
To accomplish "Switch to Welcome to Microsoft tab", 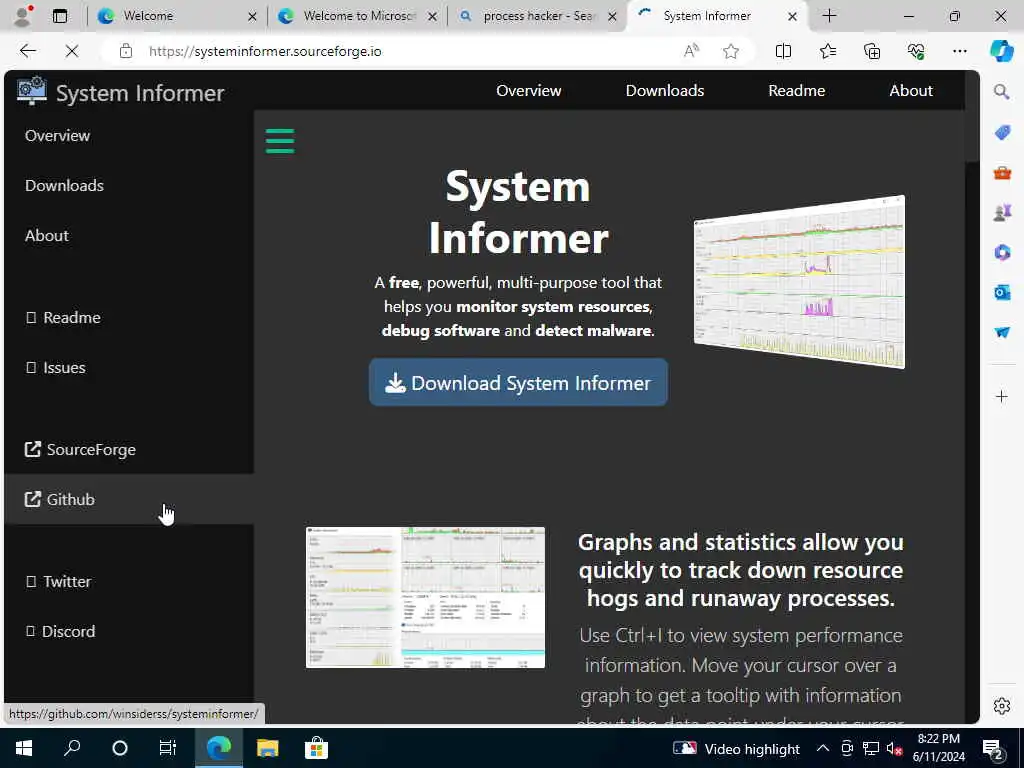I will point(357,16).
